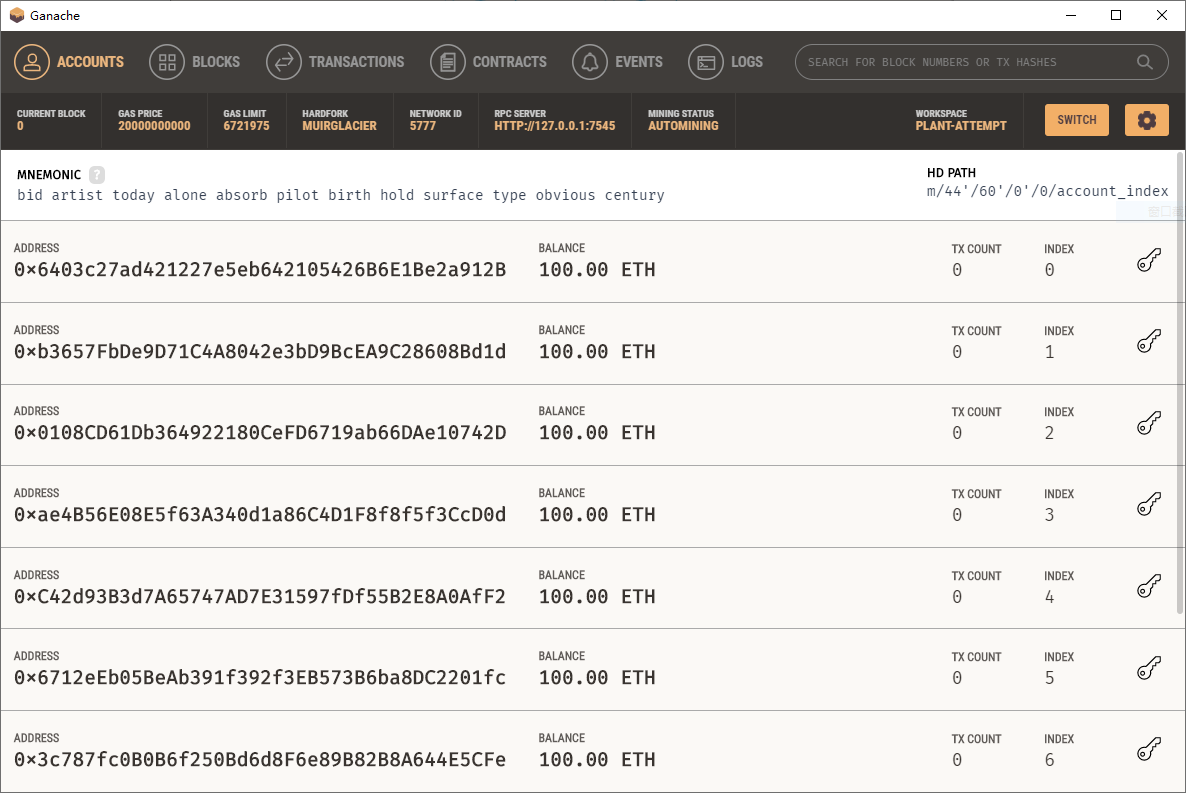Switch to EVENTS tab label

[638, 62]
